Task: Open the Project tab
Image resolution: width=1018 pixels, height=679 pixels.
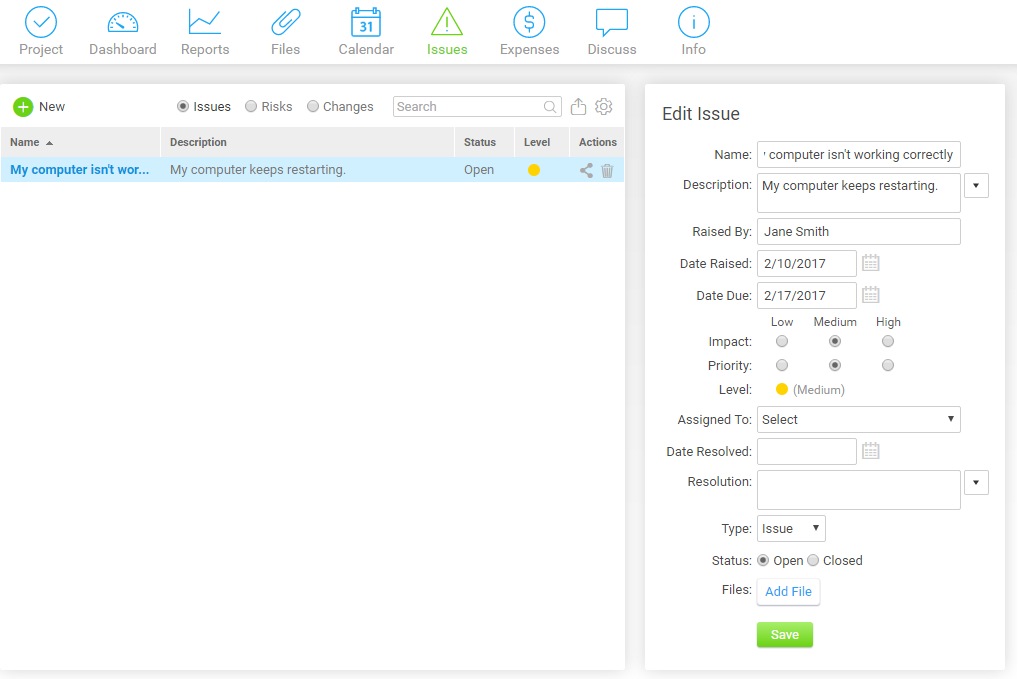Action: pyautogui.click(x=41, y=32)
